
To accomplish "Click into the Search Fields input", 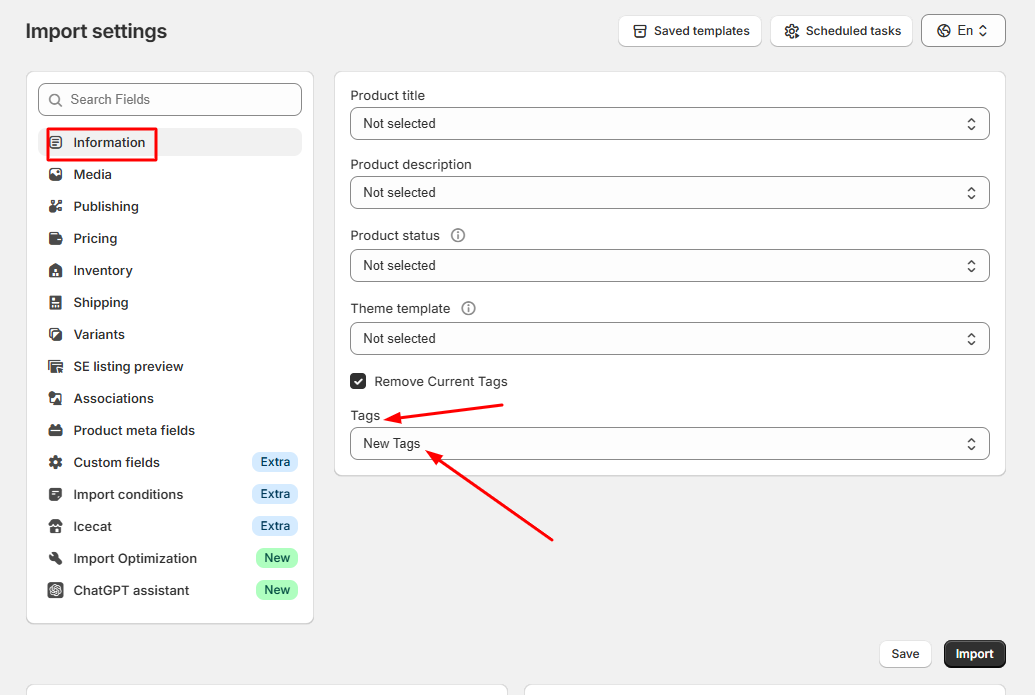I will (170, 100).
